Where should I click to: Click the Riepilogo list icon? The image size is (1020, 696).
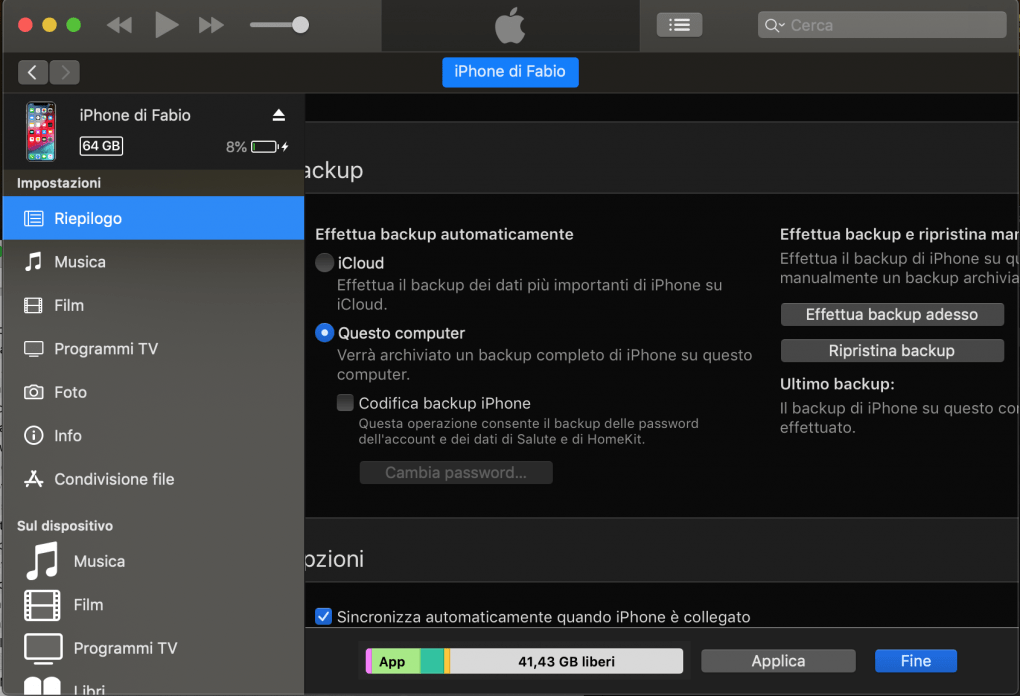pos(34,219)
